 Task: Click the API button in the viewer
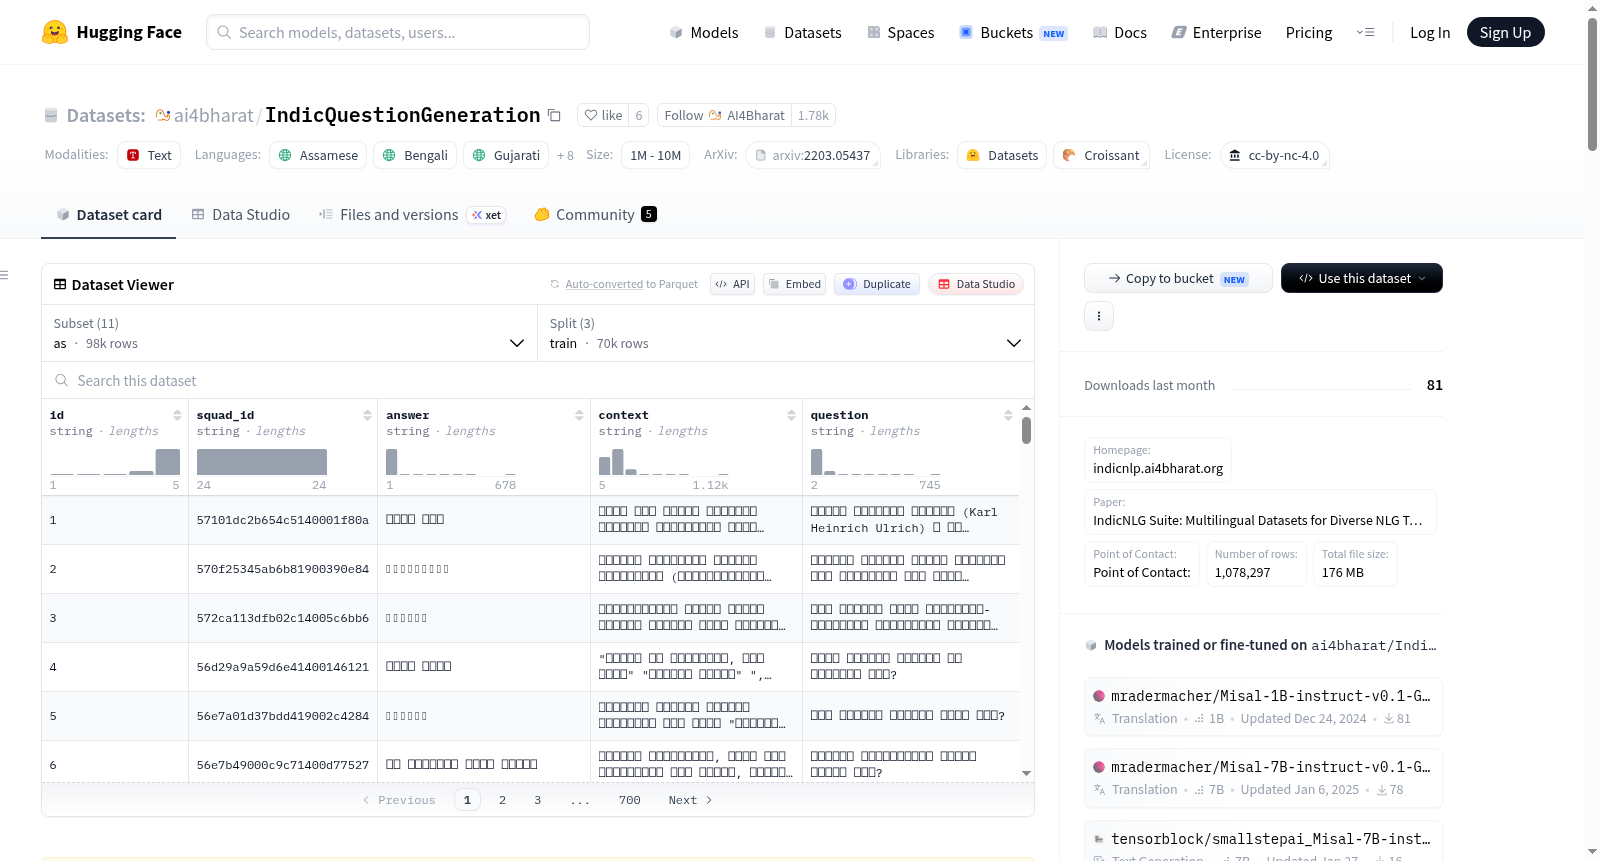732,284
